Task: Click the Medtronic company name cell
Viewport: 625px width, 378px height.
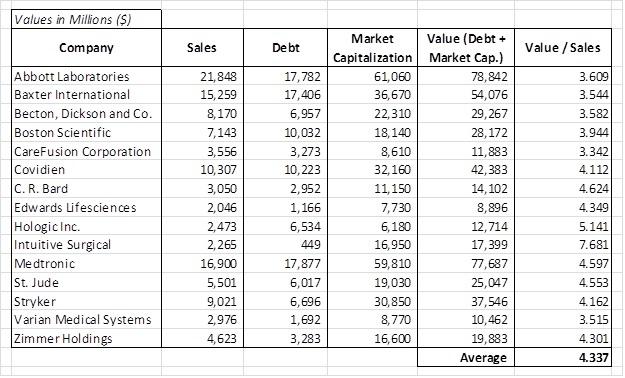Action: 86,264
